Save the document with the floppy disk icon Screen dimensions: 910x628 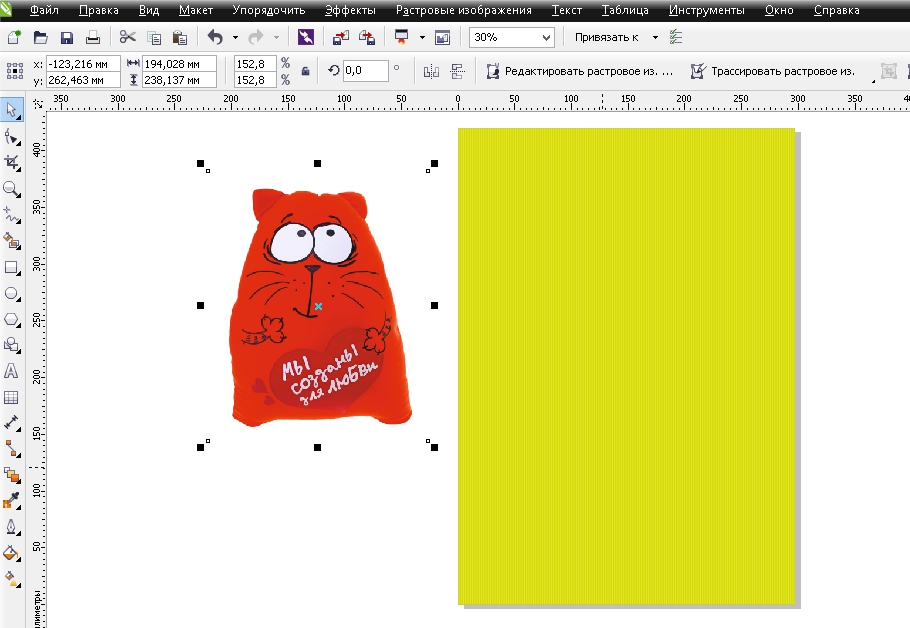click(x=67, y=38)
